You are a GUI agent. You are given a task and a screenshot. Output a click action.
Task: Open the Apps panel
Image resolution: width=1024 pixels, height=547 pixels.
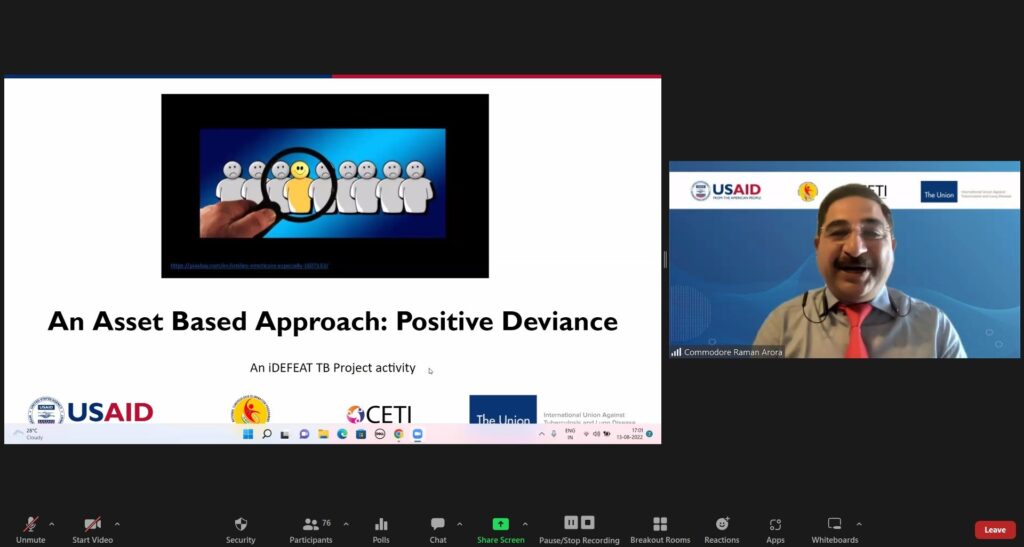pos(775,525)
